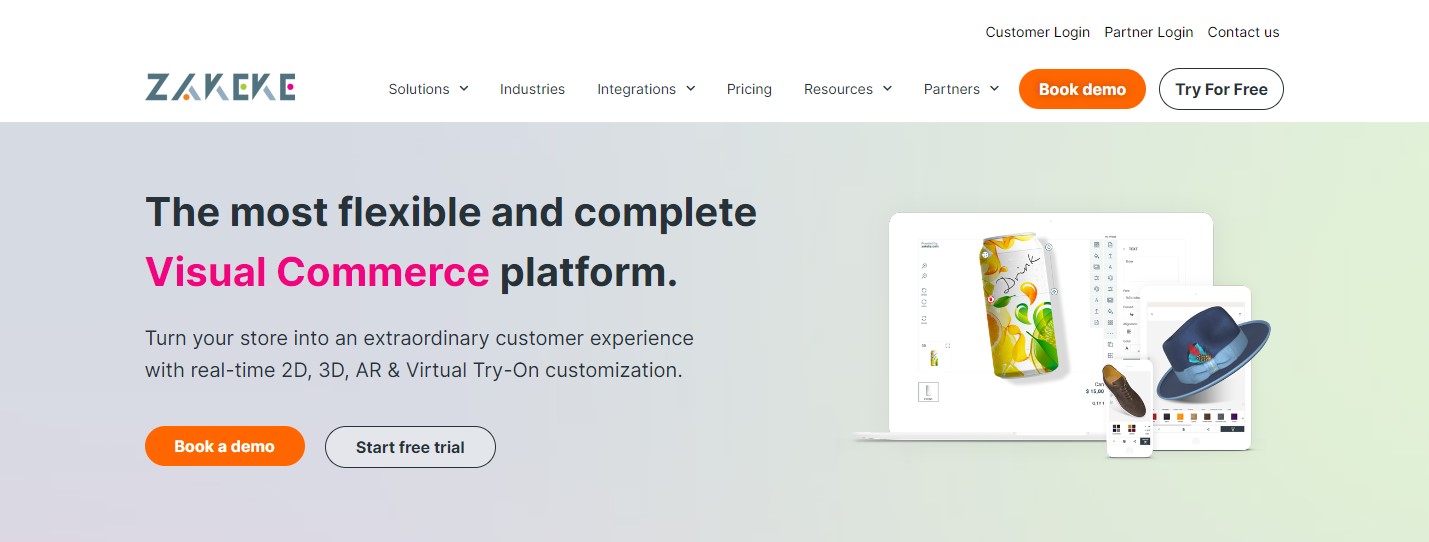1429x542 pixels.
Task: Click the Start free trial button
Action: [410, 447]
